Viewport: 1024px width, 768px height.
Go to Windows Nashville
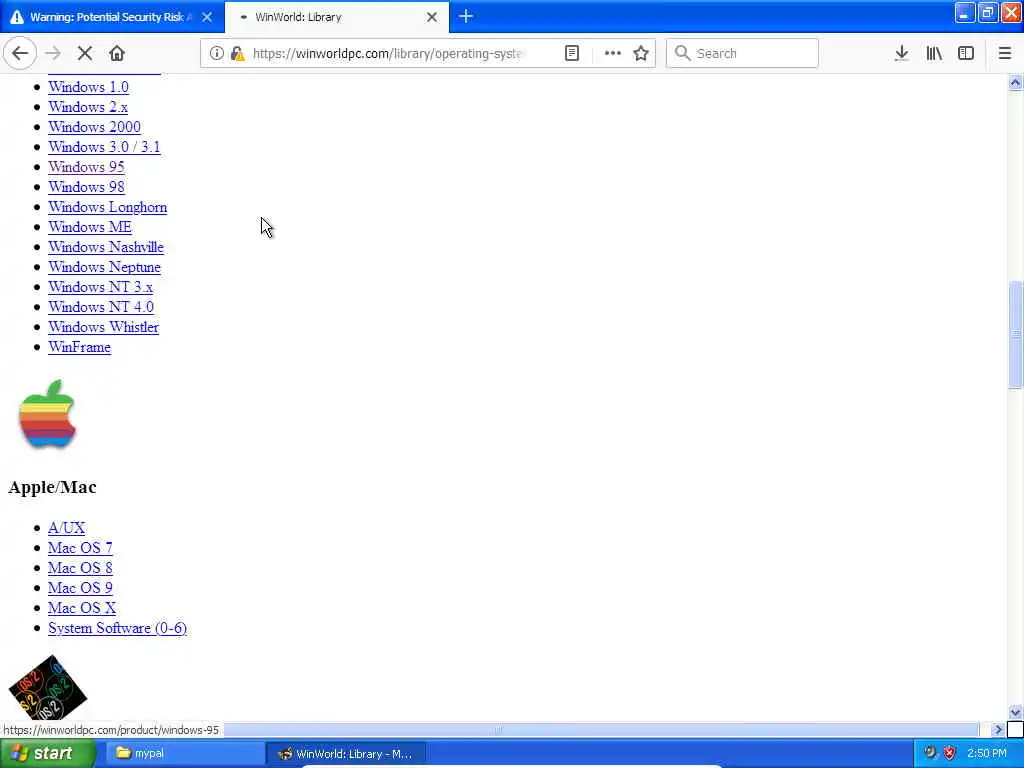pyautogui.click(x=106, y=248)
